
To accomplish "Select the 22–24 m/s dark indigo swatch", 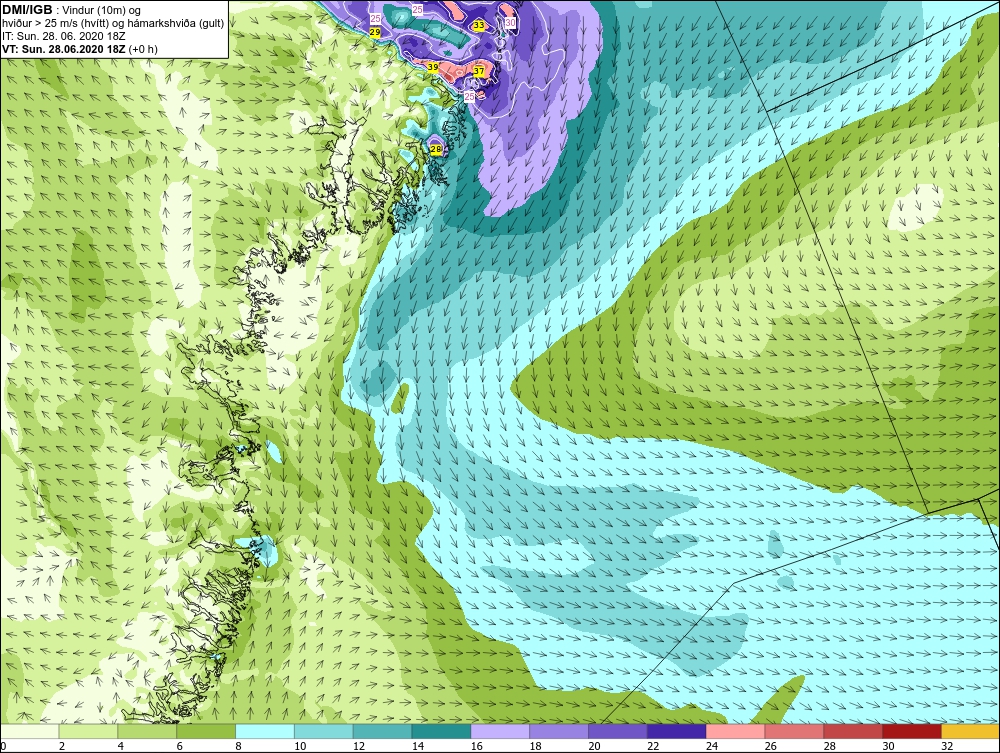I will pos(677,731).
